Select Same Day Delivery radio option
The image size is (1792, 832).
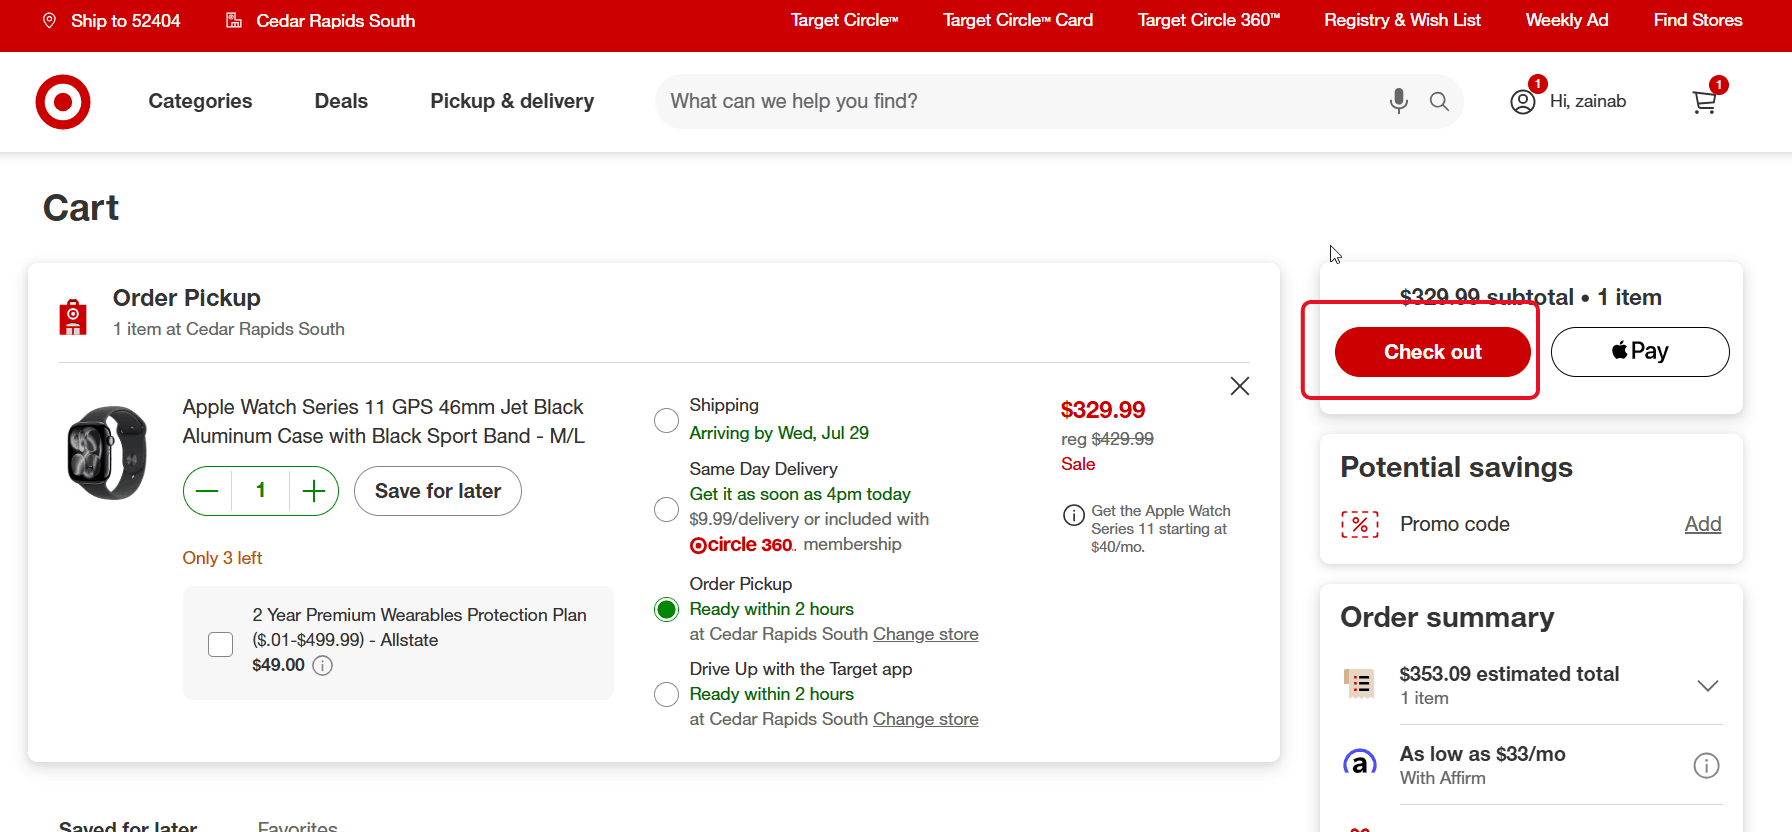tap(666, 509)
